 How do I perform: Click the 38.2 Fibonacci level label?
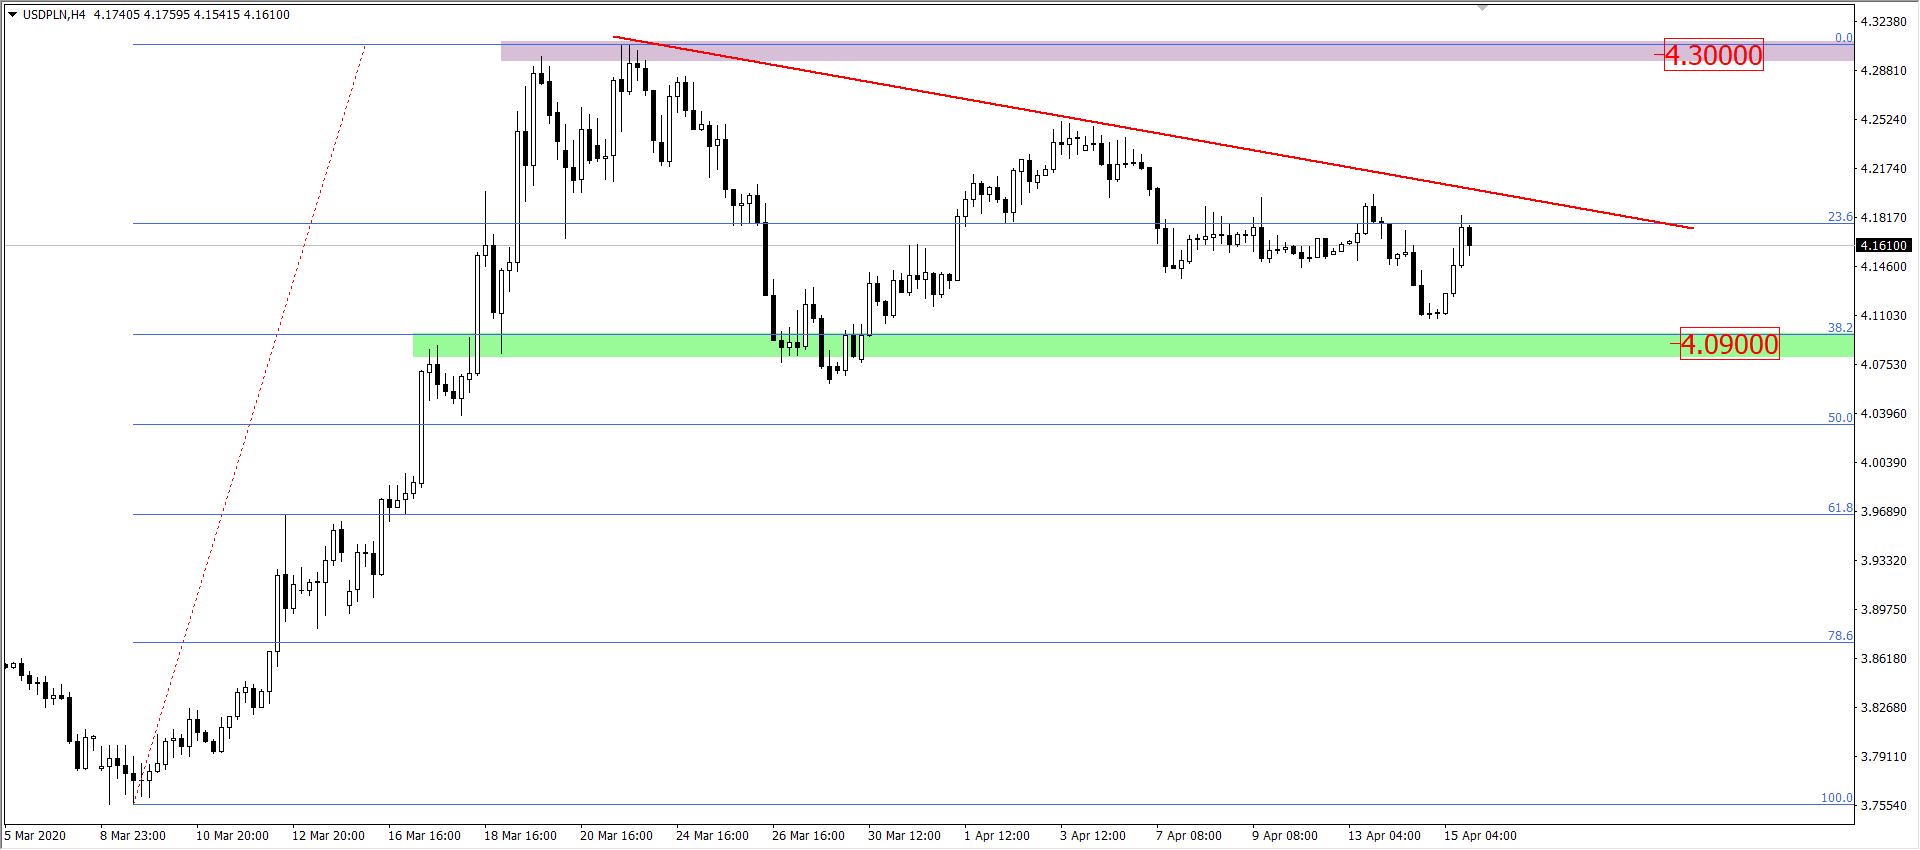pos(1839,327)
